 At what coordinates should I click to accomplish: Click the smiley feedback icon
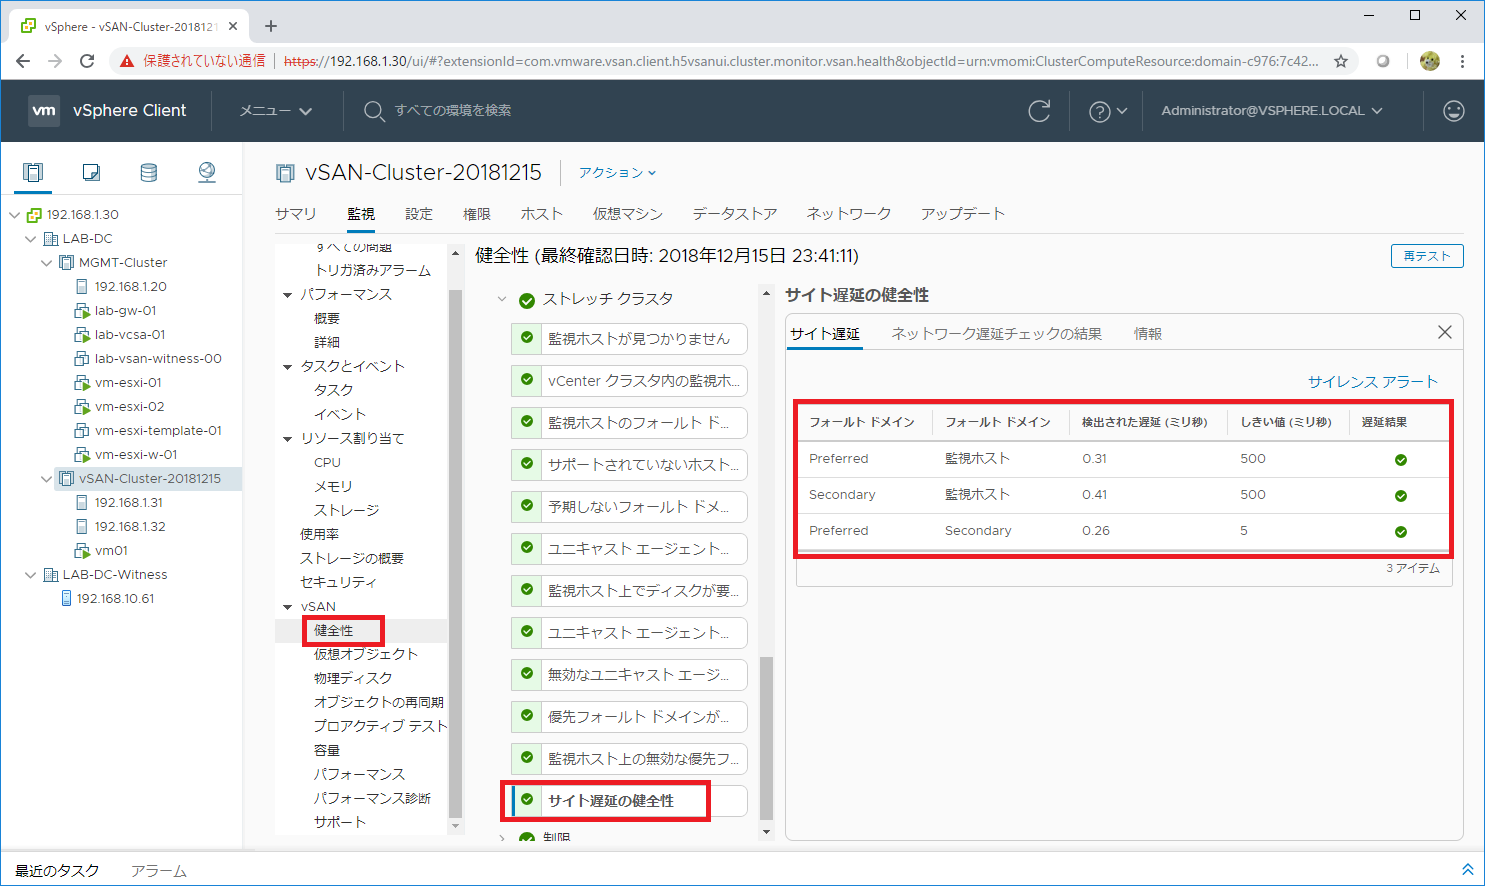1454,111
